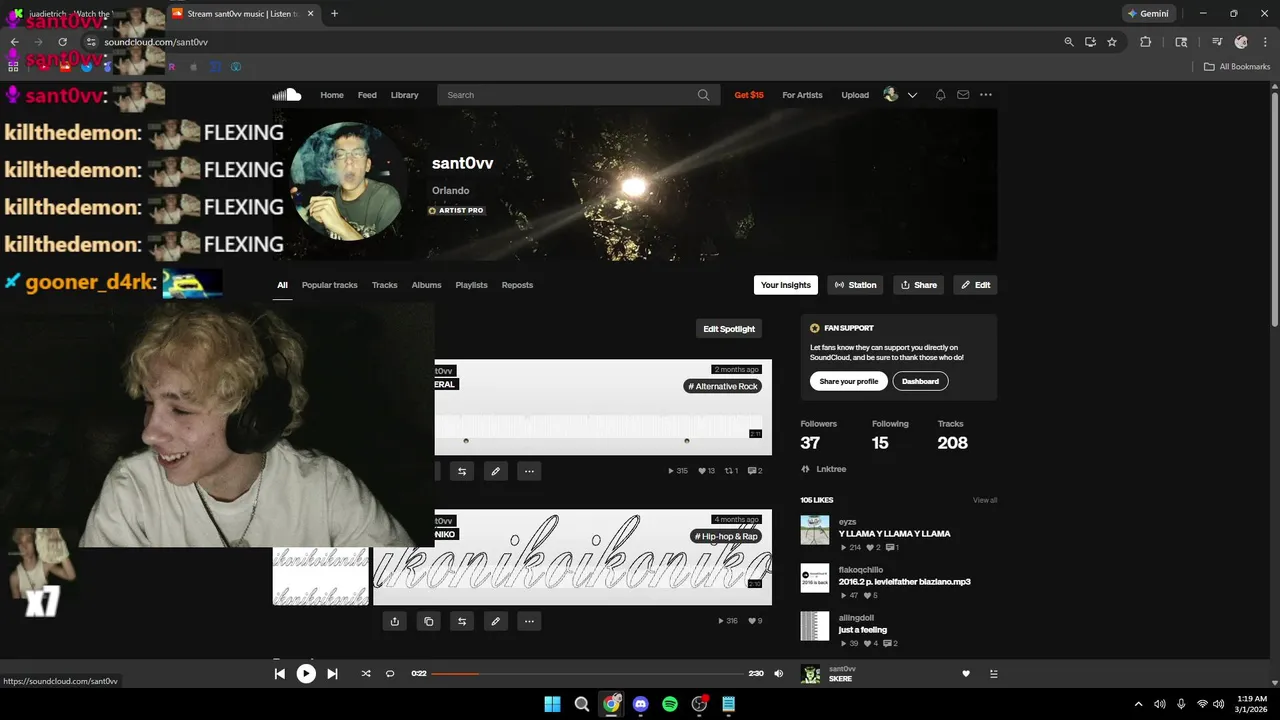Image resolution: width=1280 pixels, height=720 pixels.
Task: Edit the Hip-hop & Rap track via pencil icon
Action: point(496,621)
